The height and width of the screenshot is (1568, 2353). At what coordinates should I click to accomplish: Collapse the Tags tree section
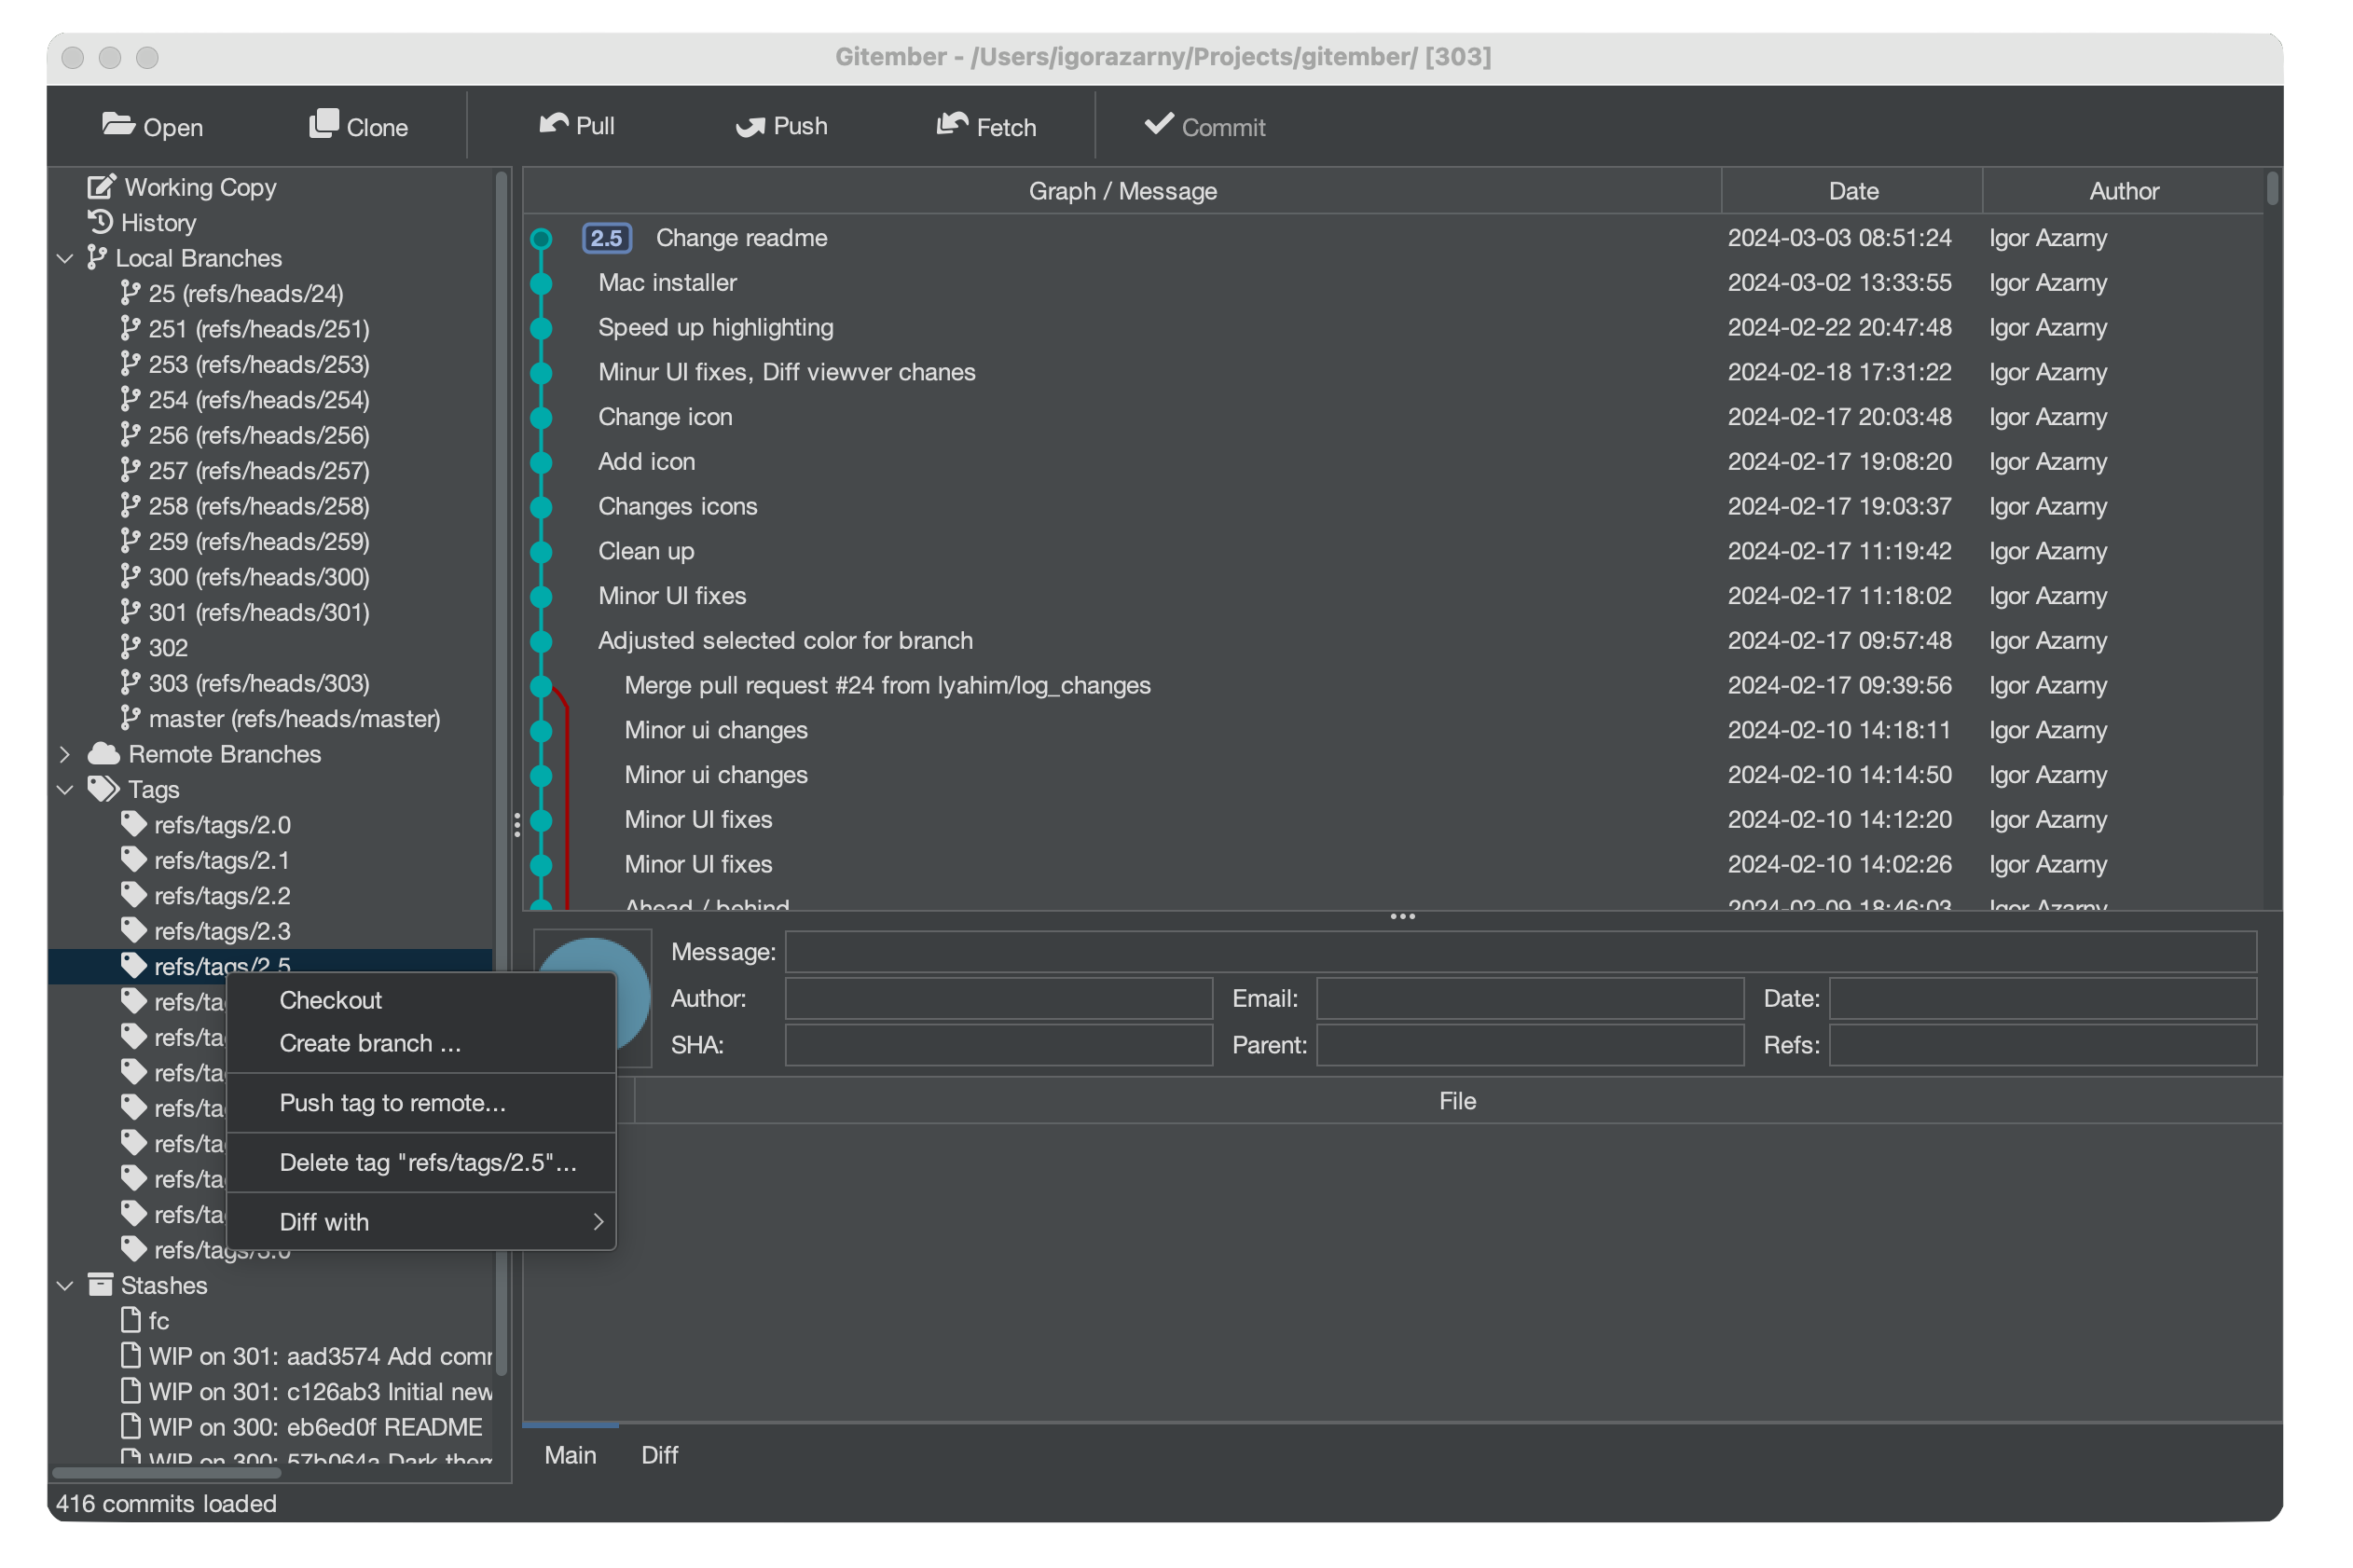coord(66,789)
